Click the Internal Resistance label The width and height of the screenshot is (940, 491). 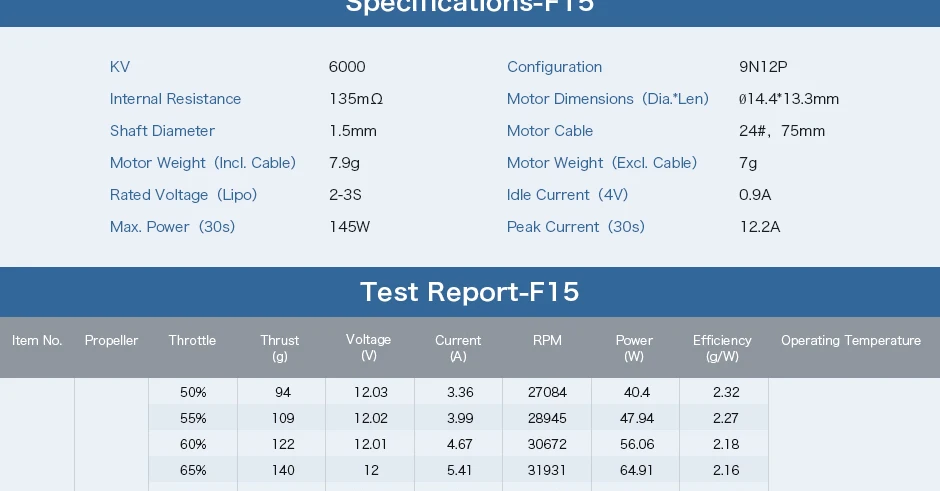(x=175, y=99)
